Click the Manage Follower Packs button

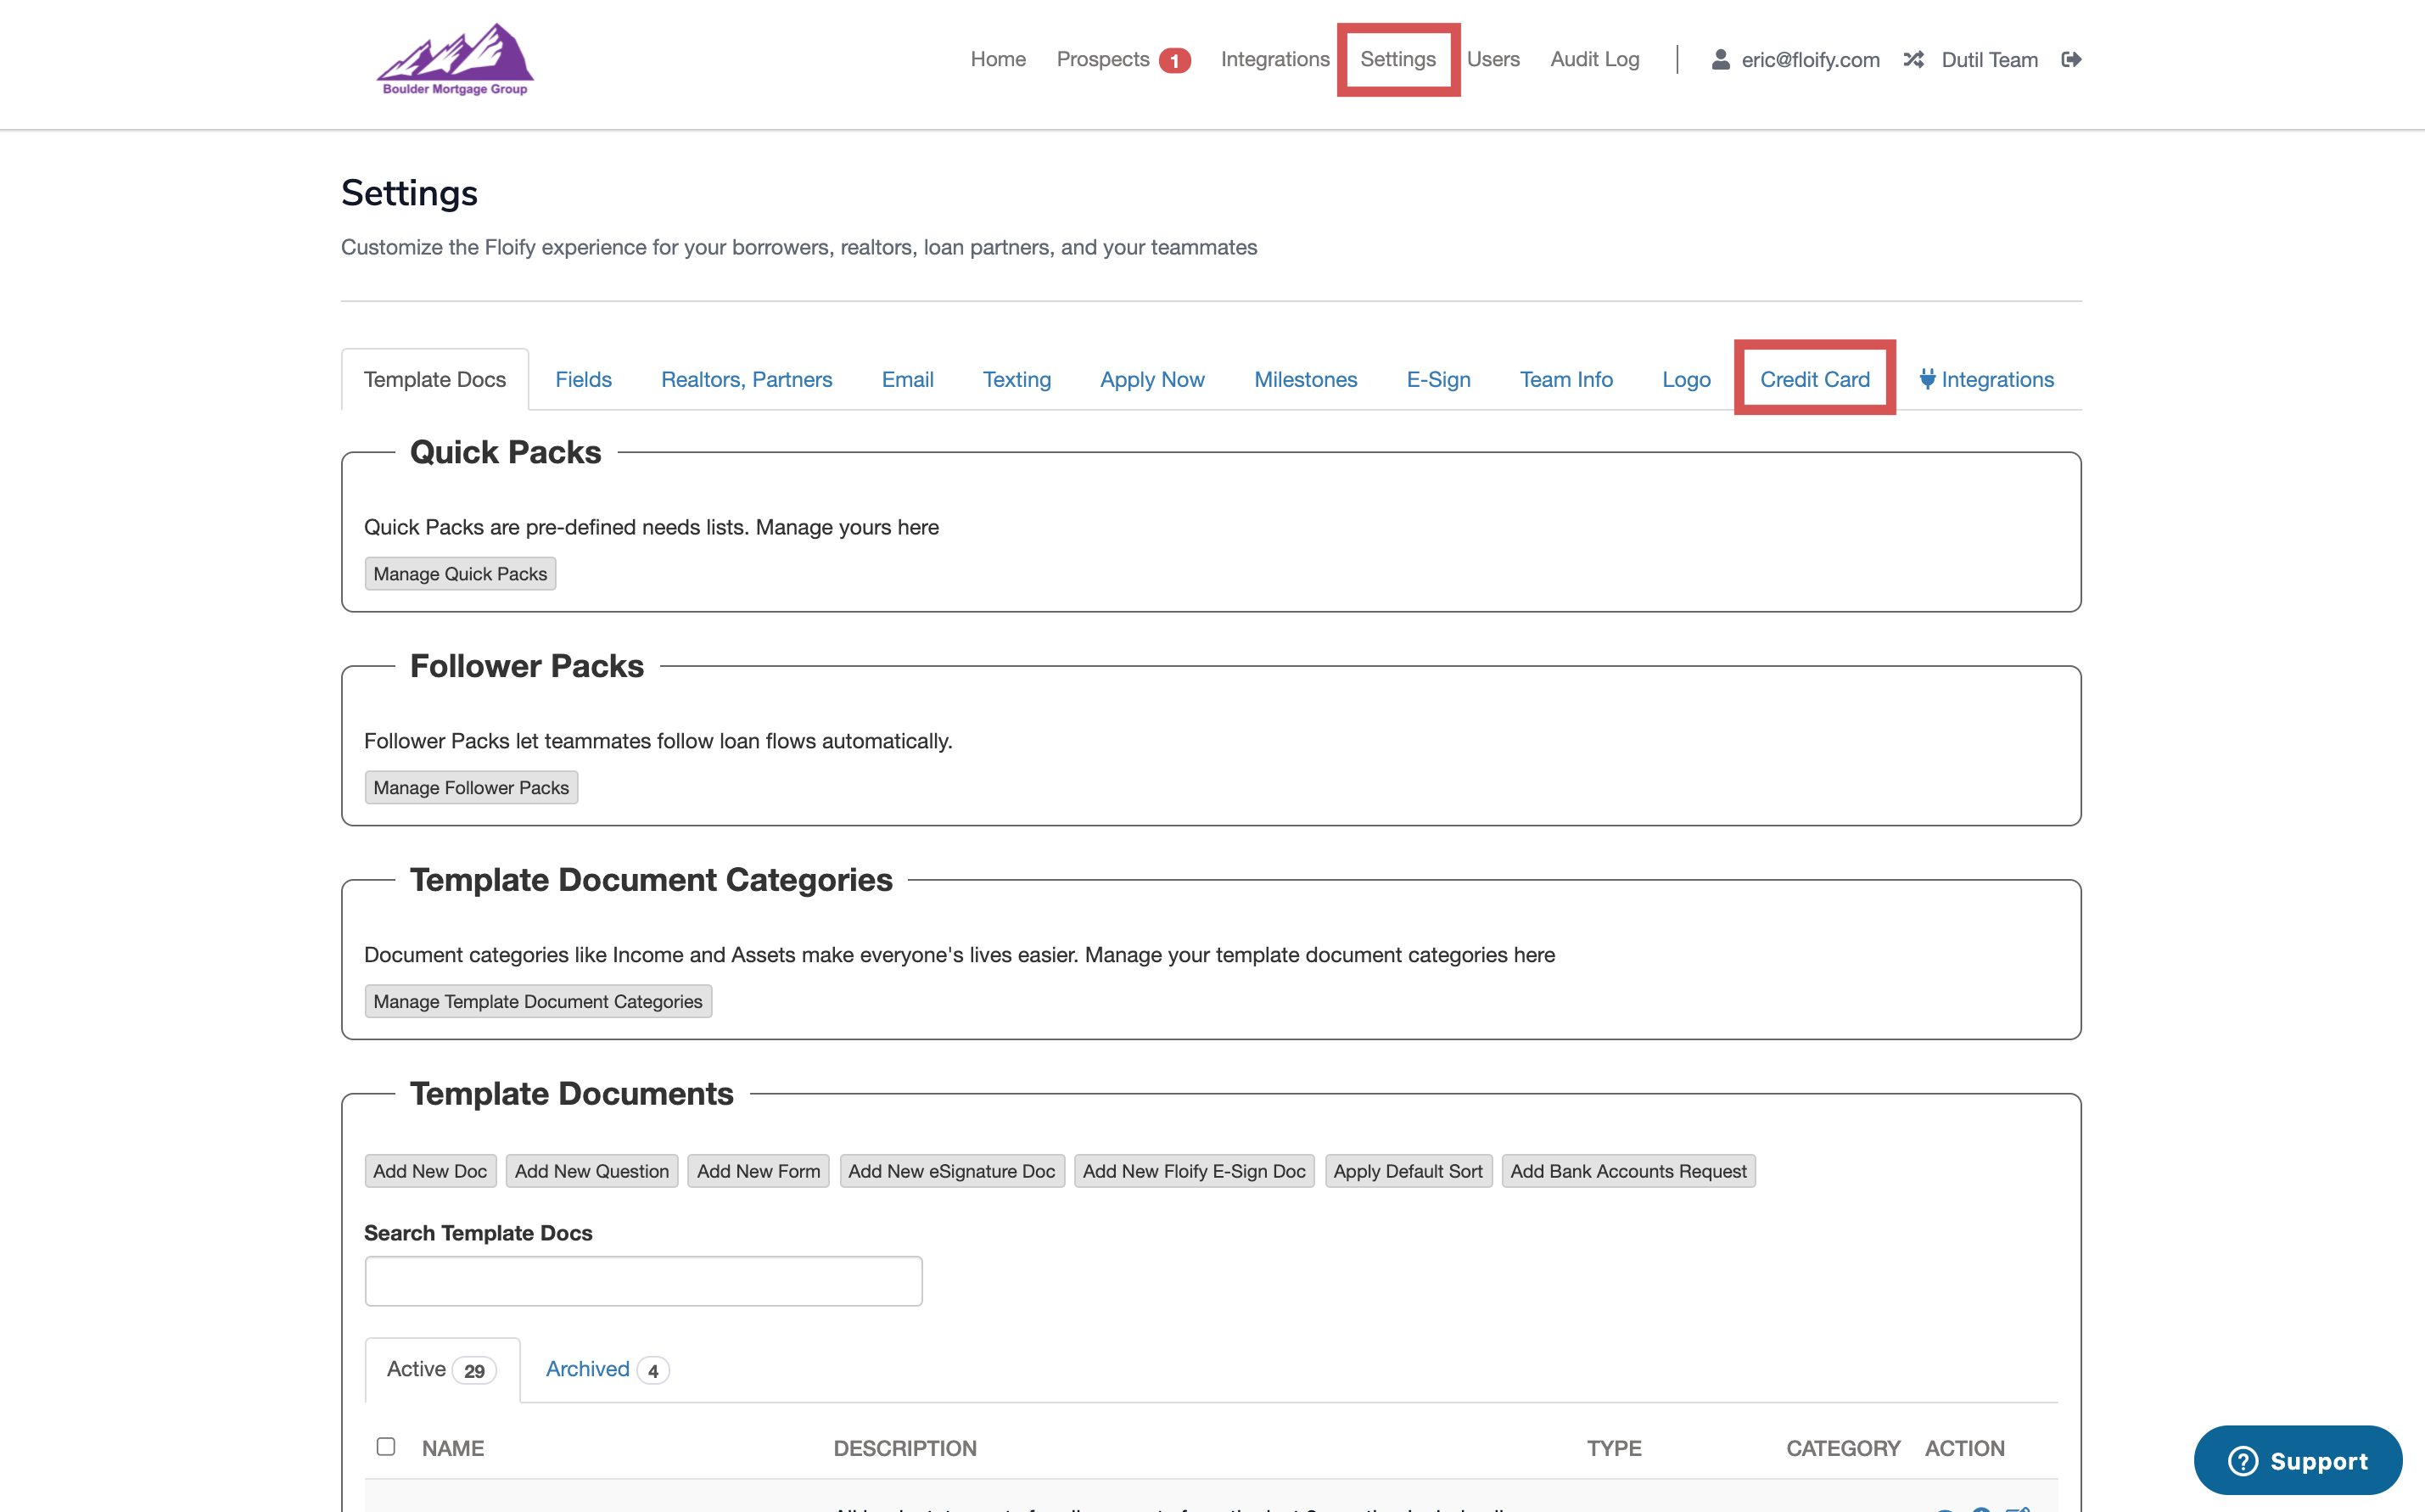coord(471,788)
